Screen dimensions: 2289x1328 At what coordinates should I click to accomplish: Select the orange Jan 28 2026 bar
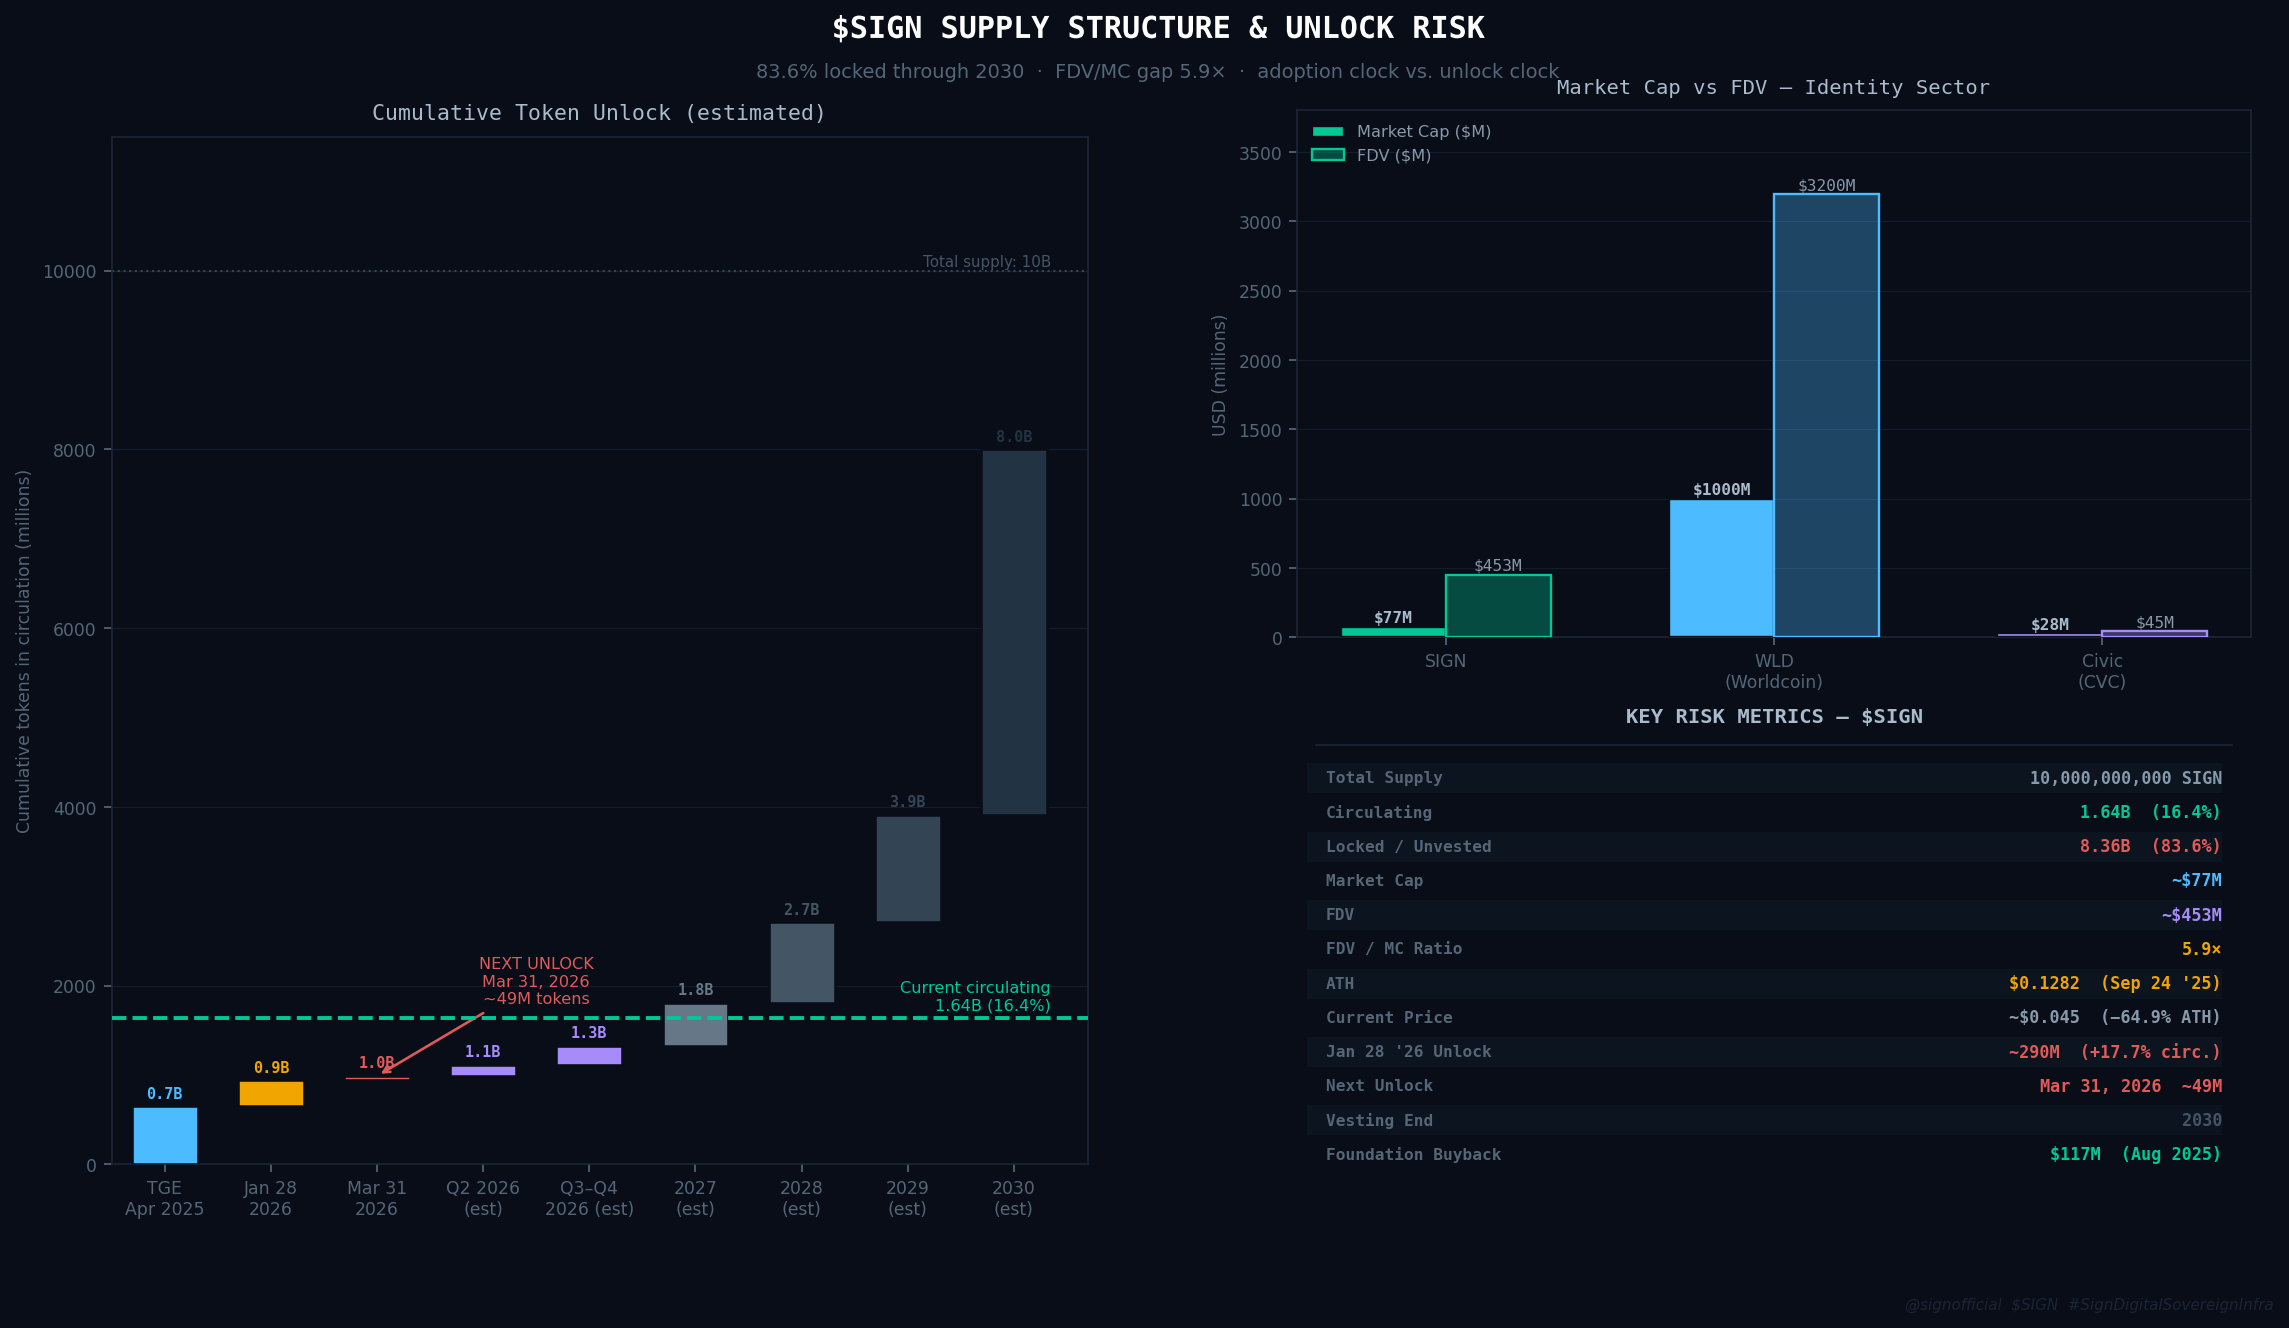pyautogui.click(x=271, y=1093)
